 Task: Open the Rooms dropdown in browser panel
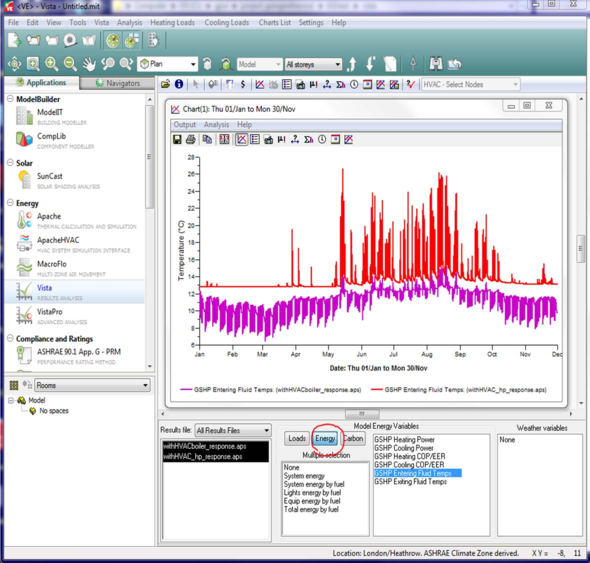pos(93,385)
